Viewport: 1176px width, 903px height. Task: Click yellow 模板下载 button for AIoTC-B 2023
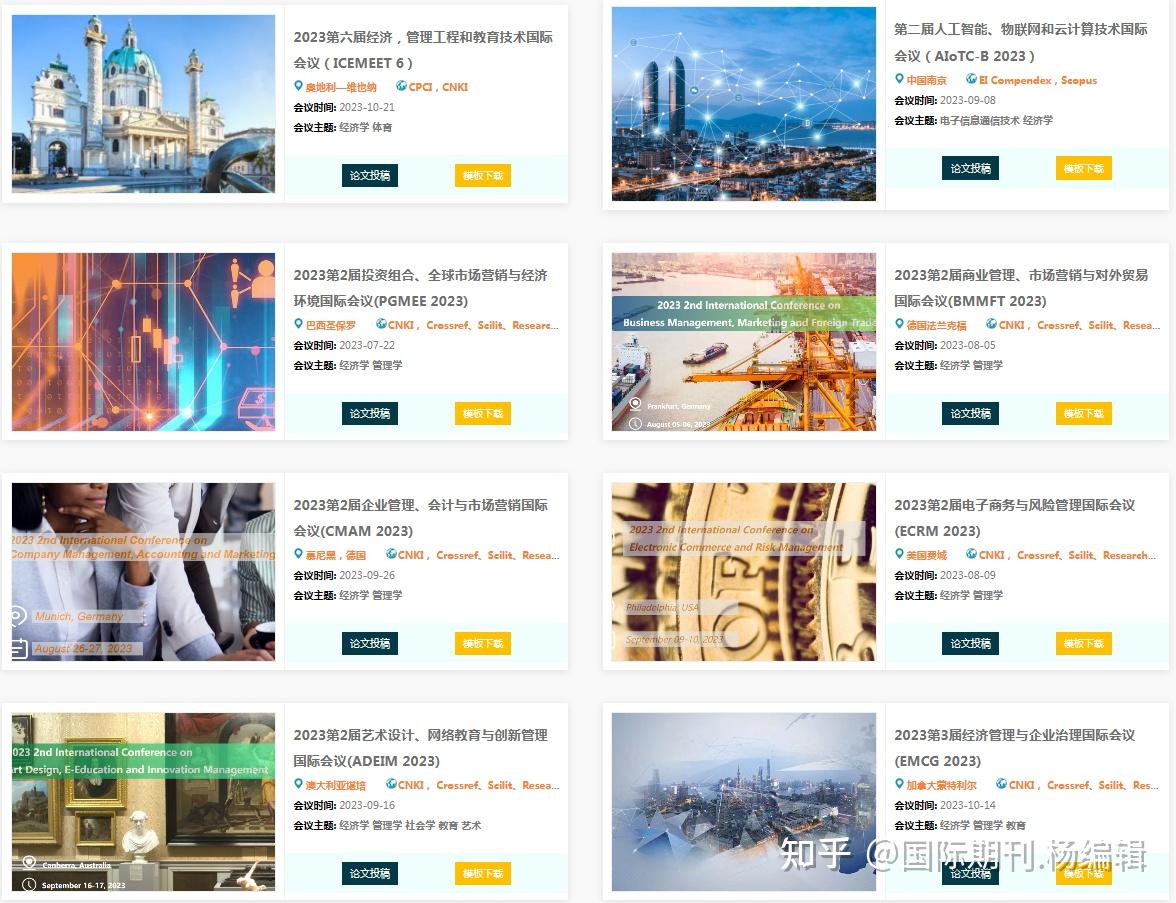pos(1084,168)
